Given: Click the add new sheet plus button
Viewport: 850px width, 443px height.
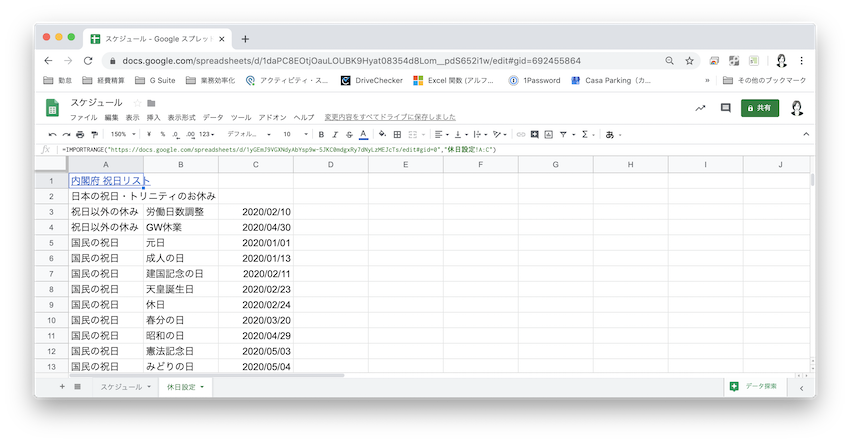Looking at the screenshot, I should (62, 386).
